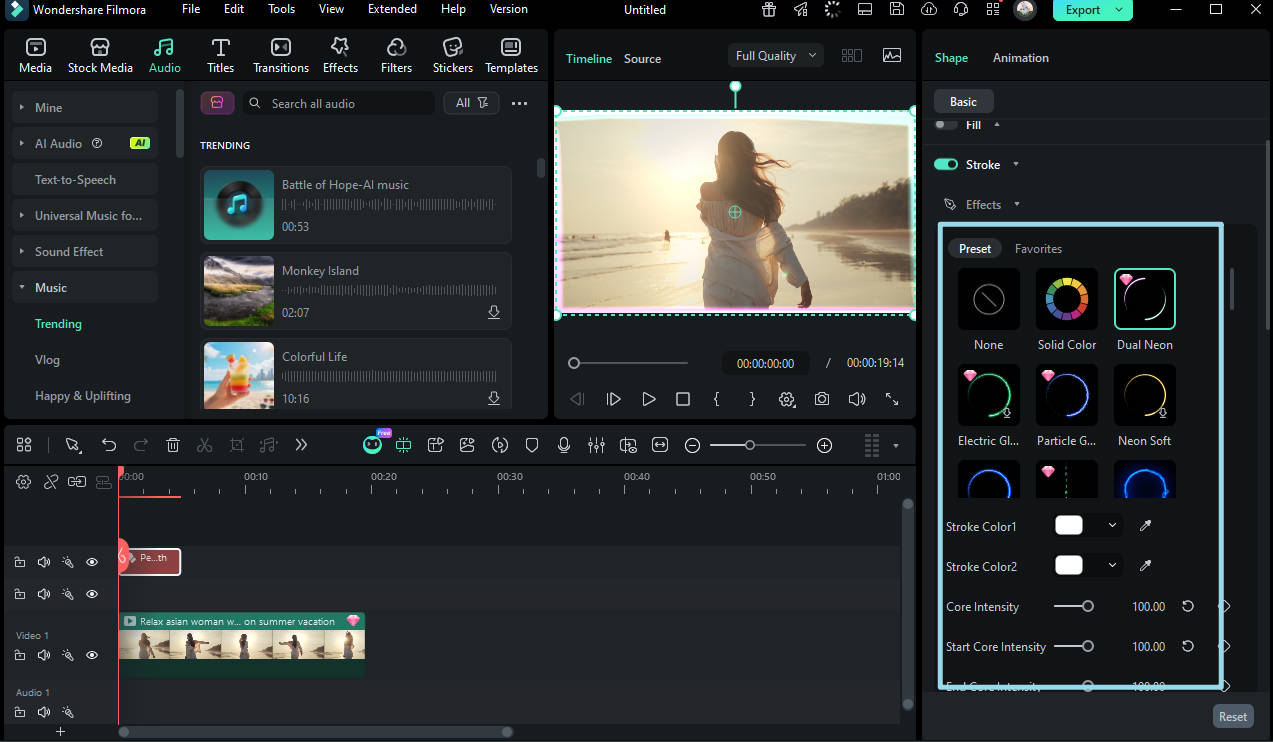Hide the Video 1 track
The width and height of the screenshot is (1273, 742).
click(x=92, y=655)
